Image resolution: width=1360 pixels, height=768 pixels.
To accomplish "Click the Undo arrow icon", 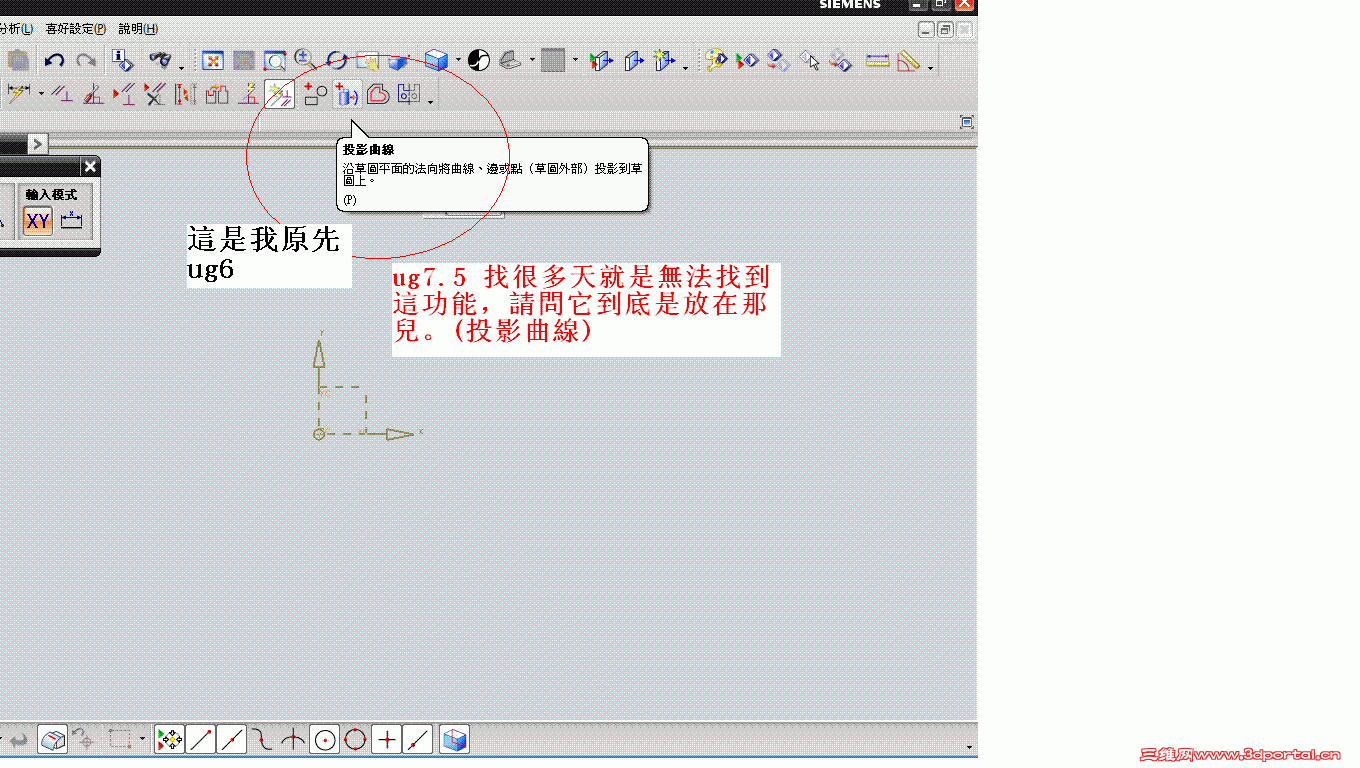I will 53,61.
